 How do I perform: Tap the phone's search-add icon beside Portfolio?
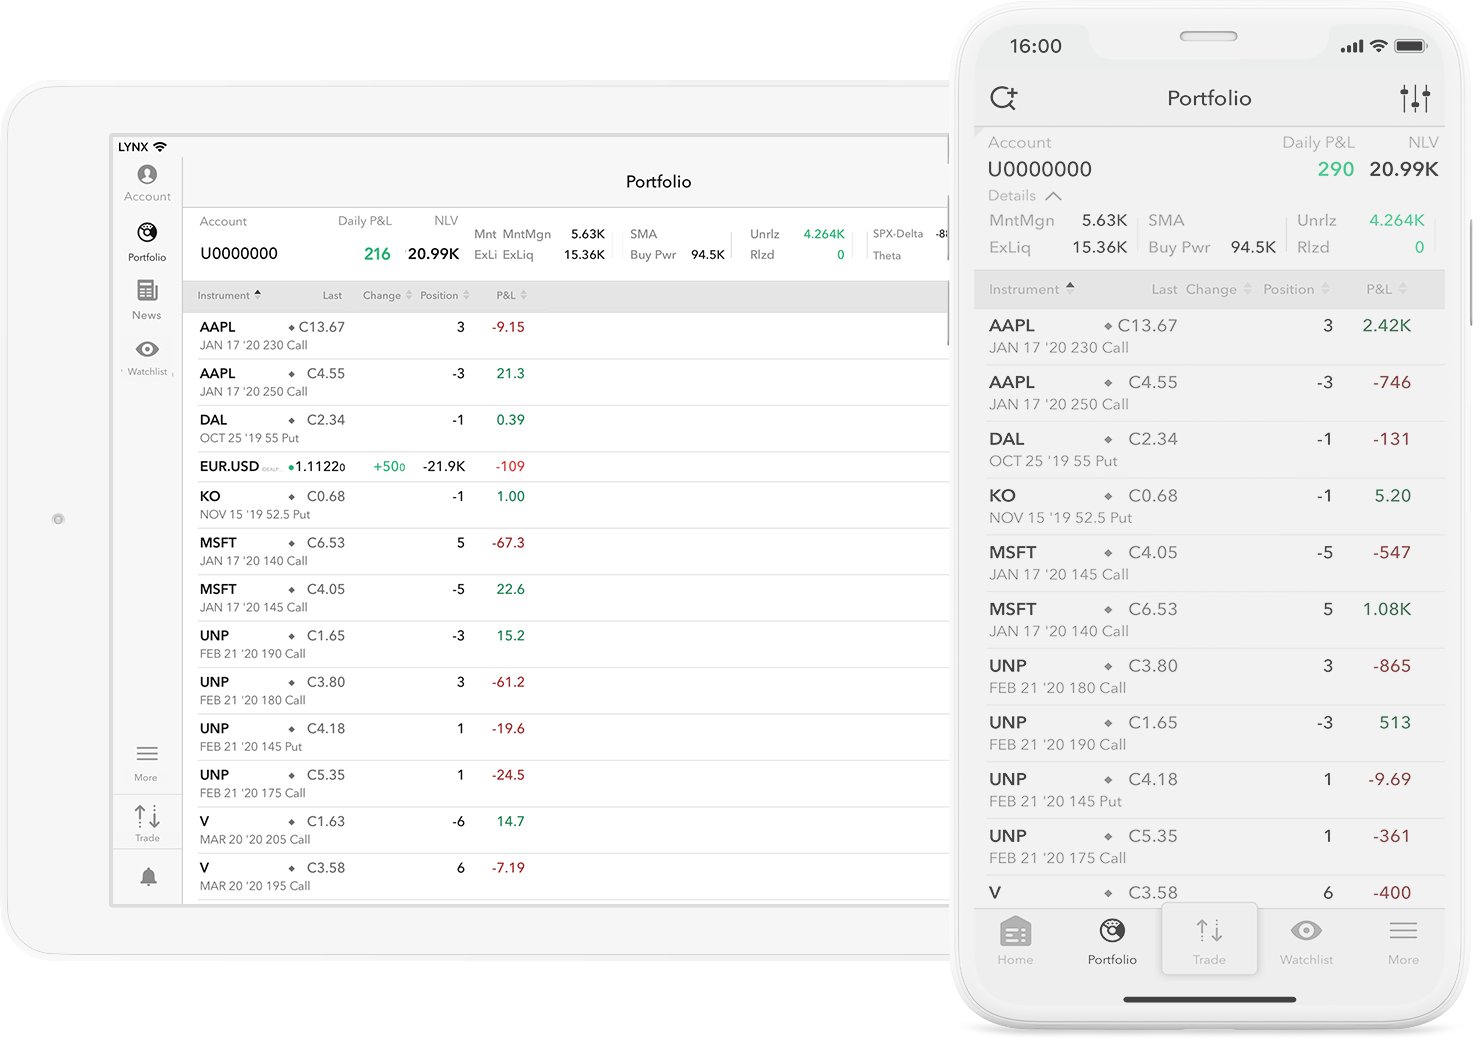coord(1003,98)
